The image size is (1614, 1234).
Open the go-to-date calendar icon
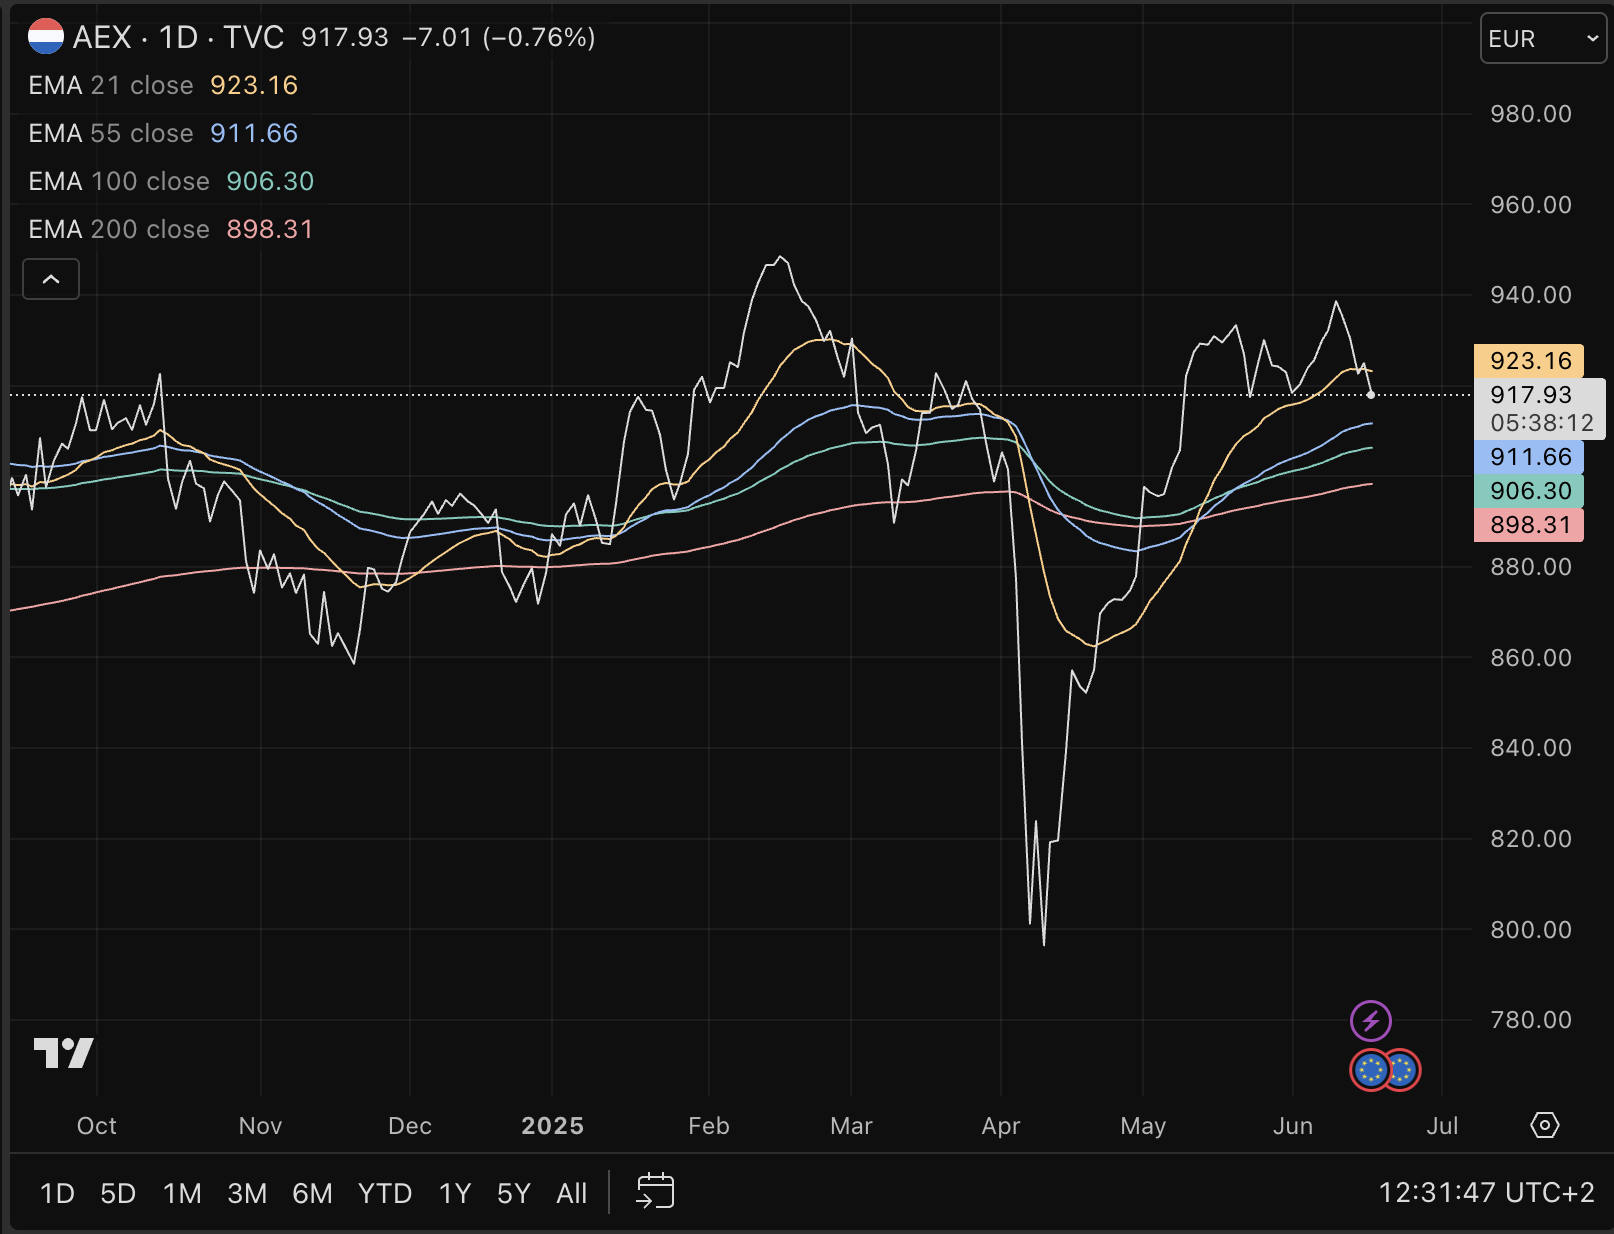pyautogui.click(x=655, y=1192)
